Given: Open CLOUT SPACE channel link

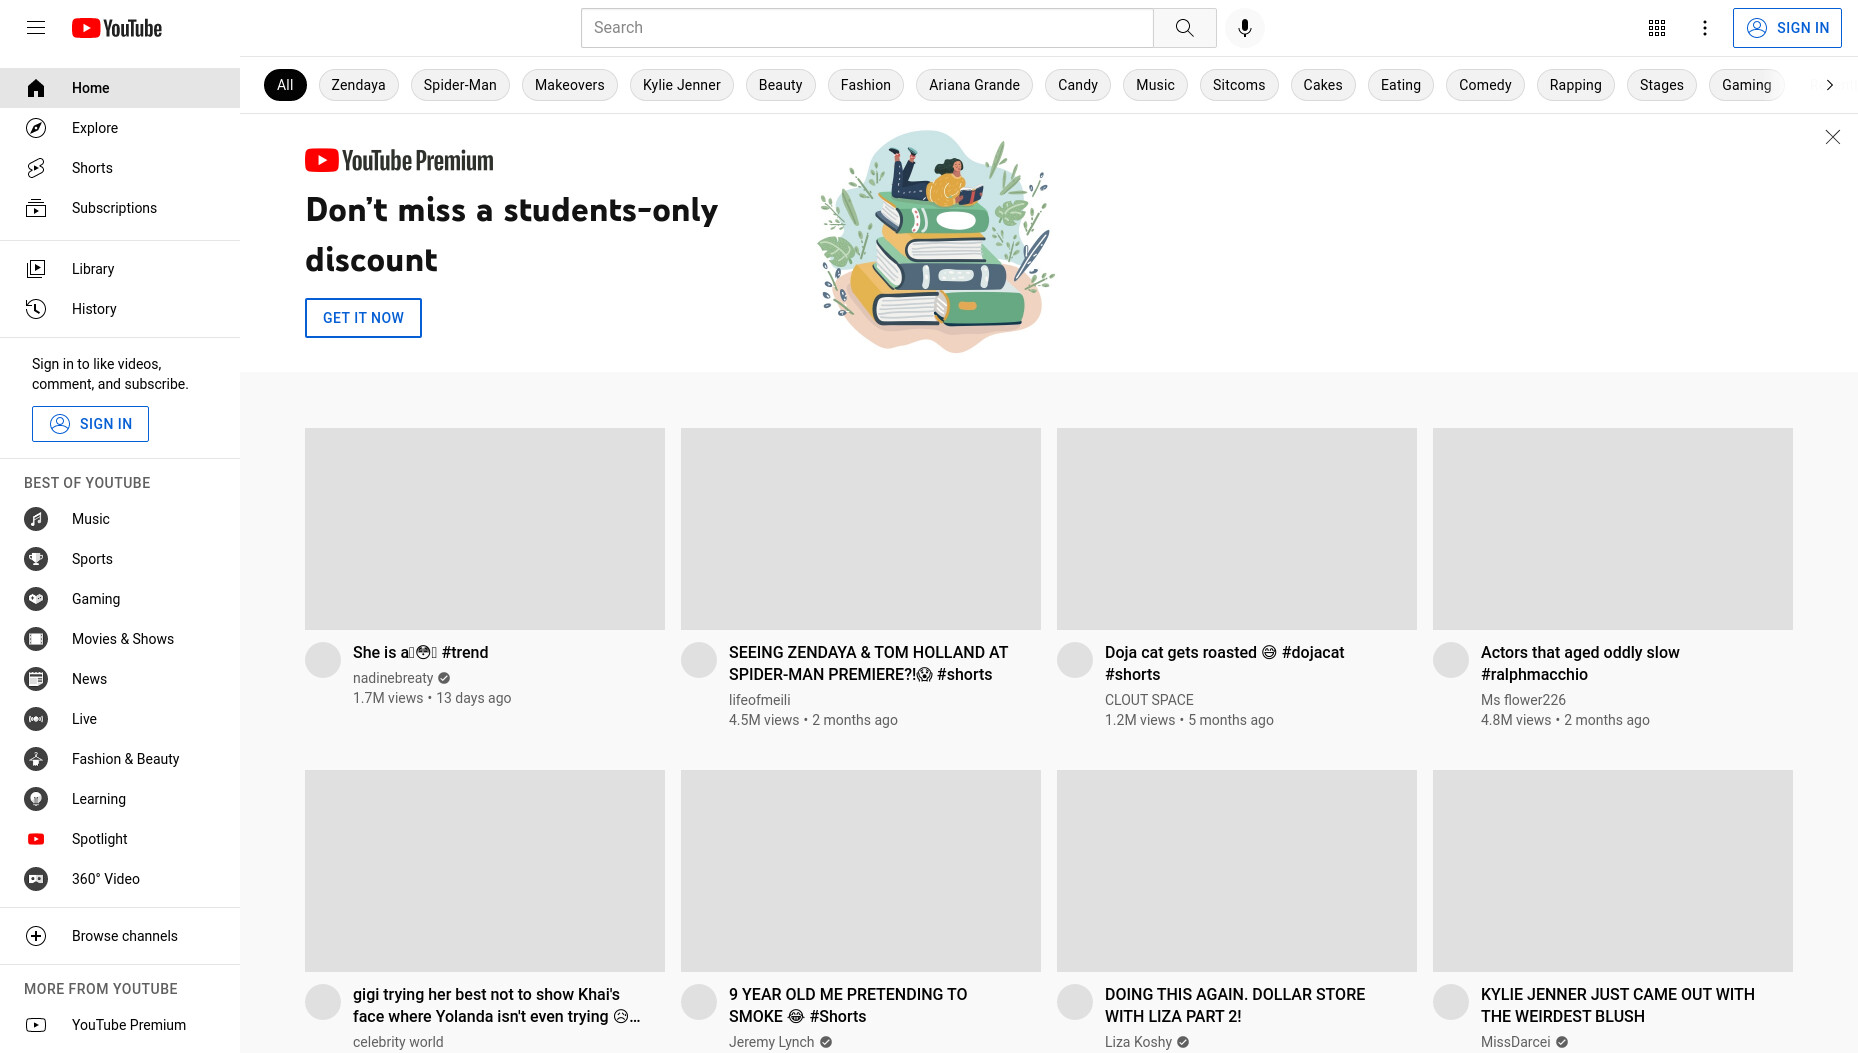Looking at the screenshot, I should 1149,700.
